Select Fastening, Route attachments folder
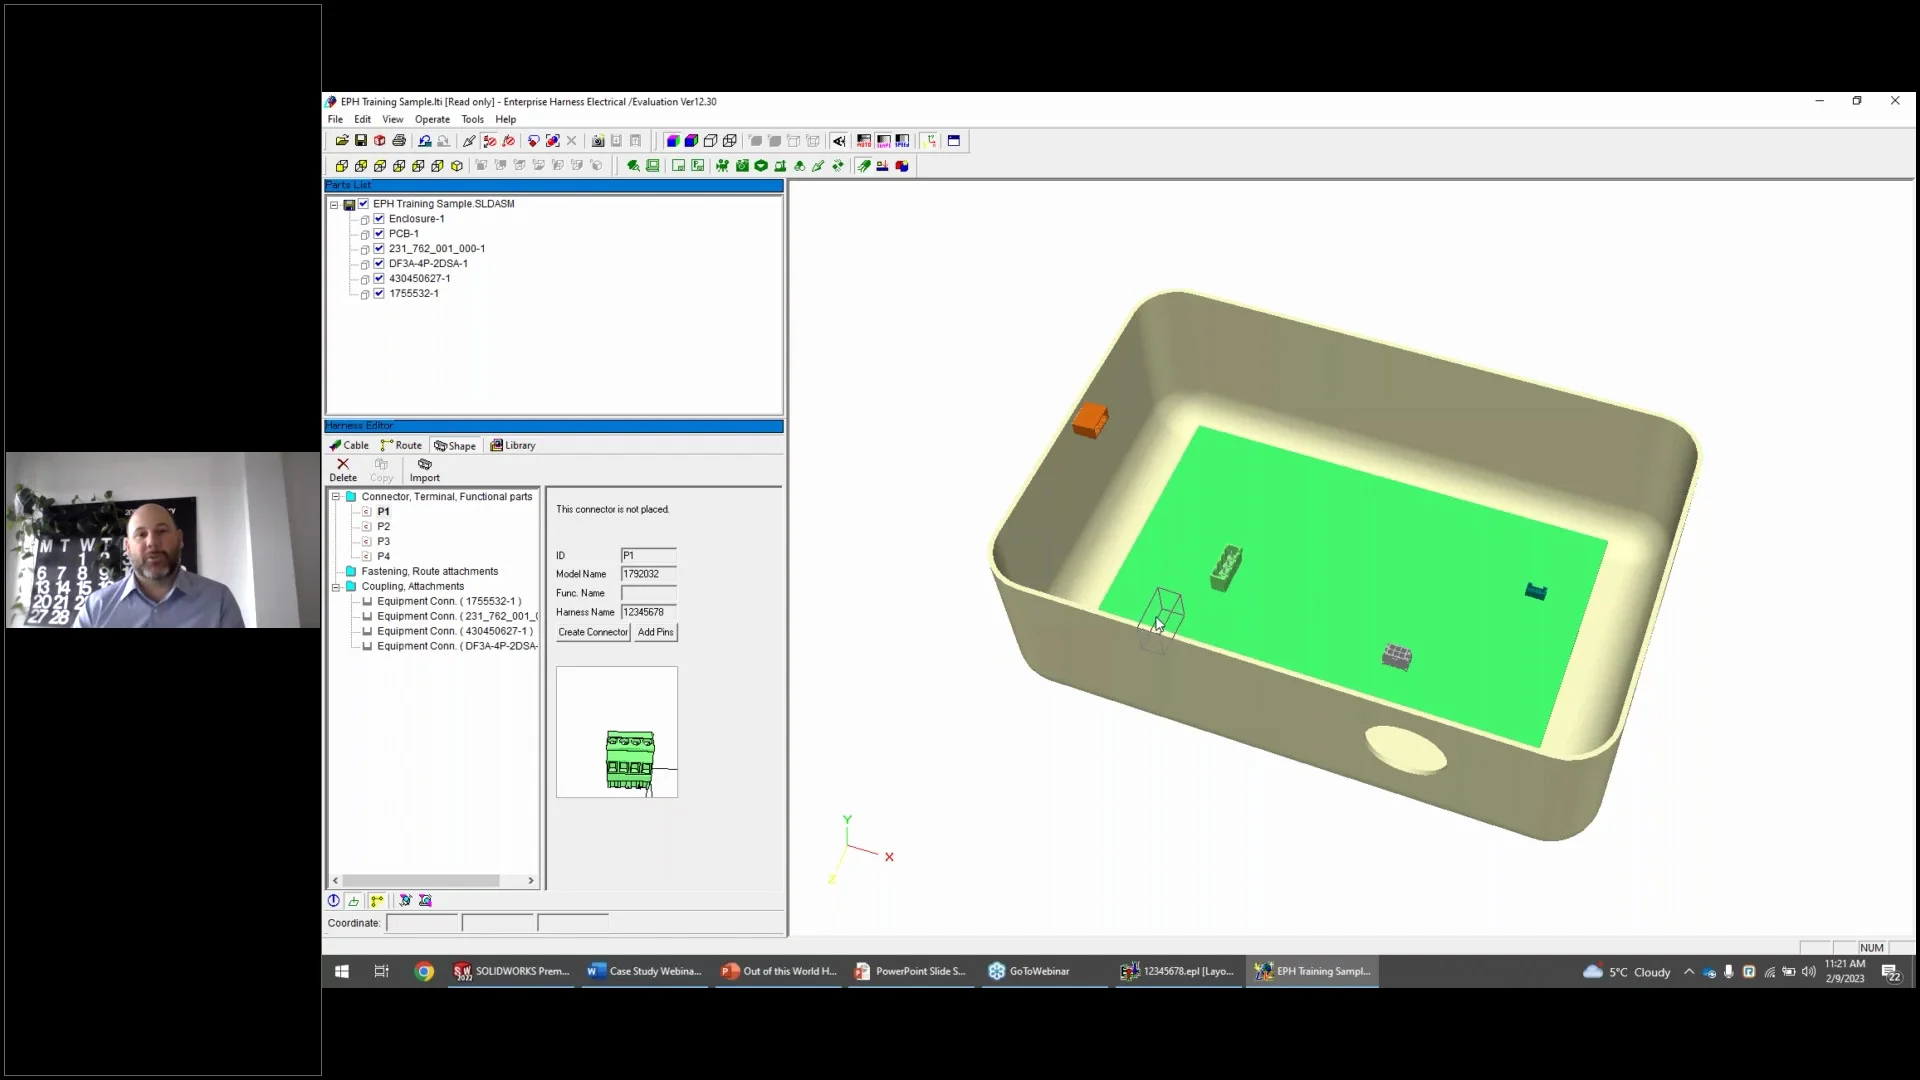This screenshot has width=1920, height=1080. coord(430,572)
